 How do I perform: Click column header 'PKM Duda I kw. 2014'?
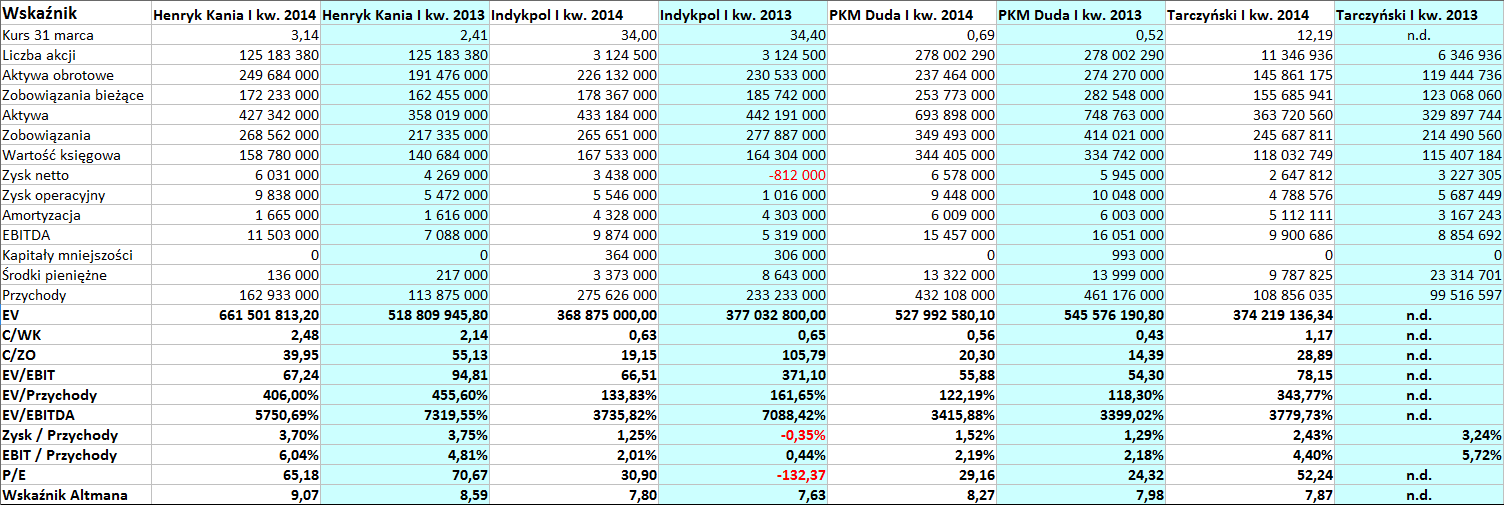pyautogui.click(x=912, y=14)
